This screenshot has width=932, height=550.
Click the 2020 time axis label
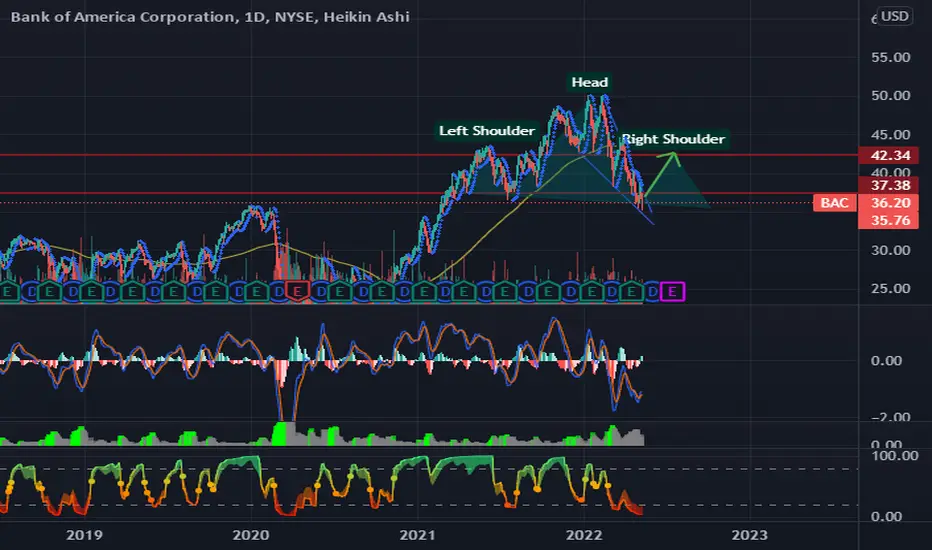click(251, 535)
